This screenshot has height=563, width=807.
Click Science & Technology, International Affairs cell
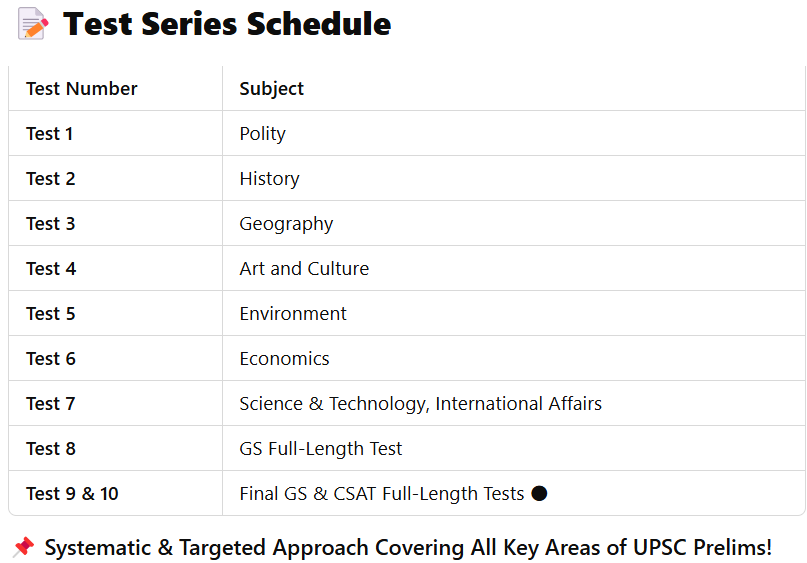point(420,403)
